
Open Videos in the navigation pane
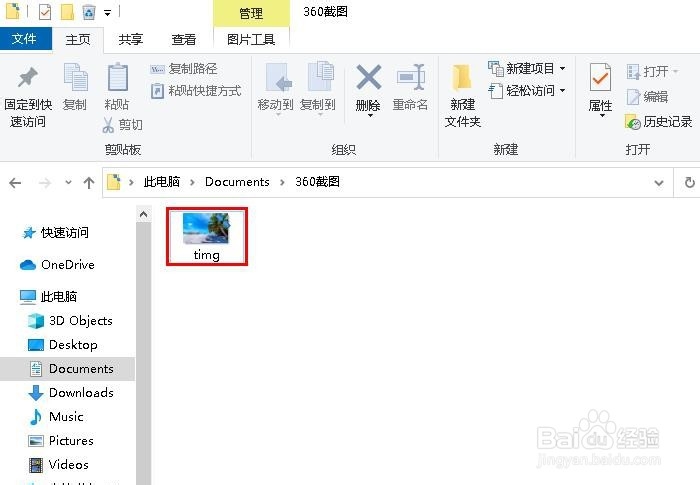(58, 465)
